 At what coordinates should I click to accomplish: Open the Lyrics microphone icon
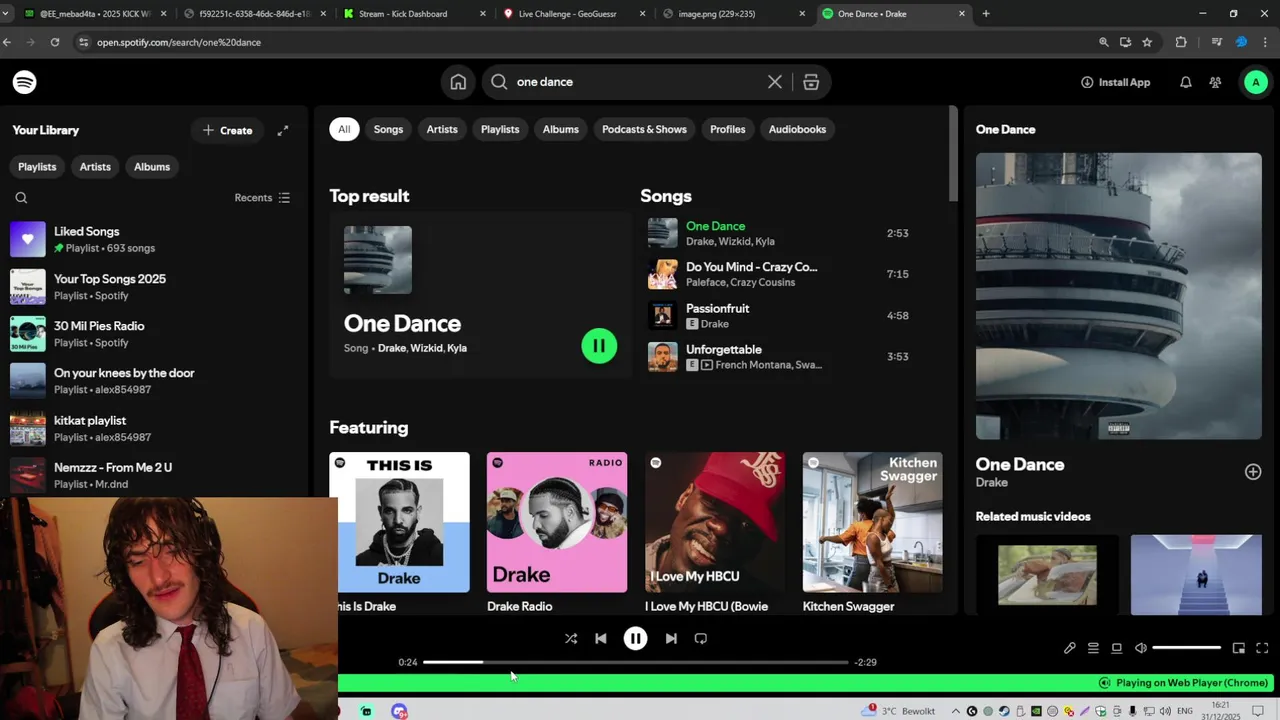point(1070,648)
